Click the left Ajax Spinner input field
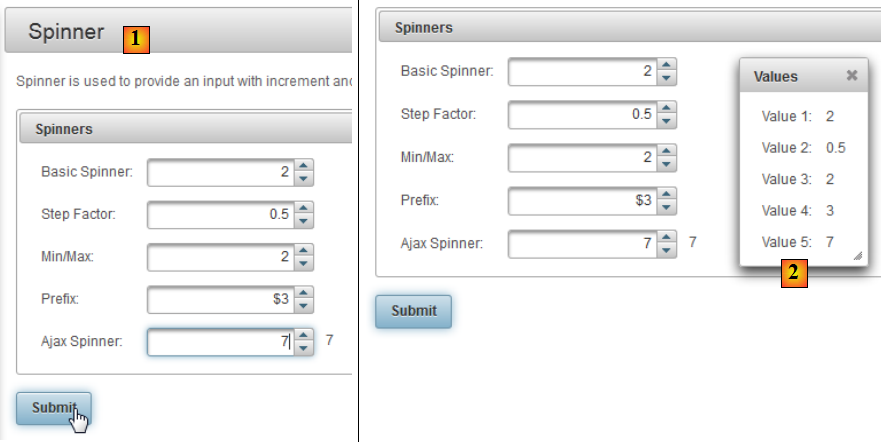This screenshot has width=881, height=442. click(220, 343)
